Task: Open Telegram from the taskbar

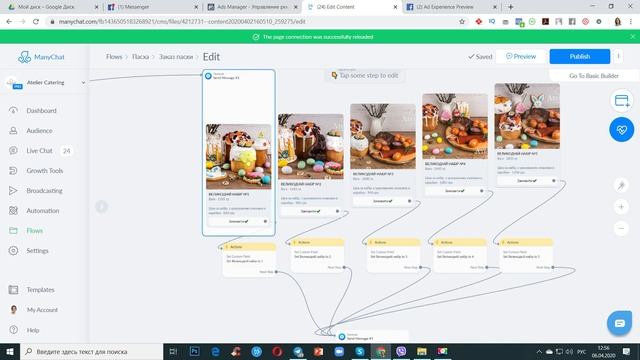Action: (298, 351)
